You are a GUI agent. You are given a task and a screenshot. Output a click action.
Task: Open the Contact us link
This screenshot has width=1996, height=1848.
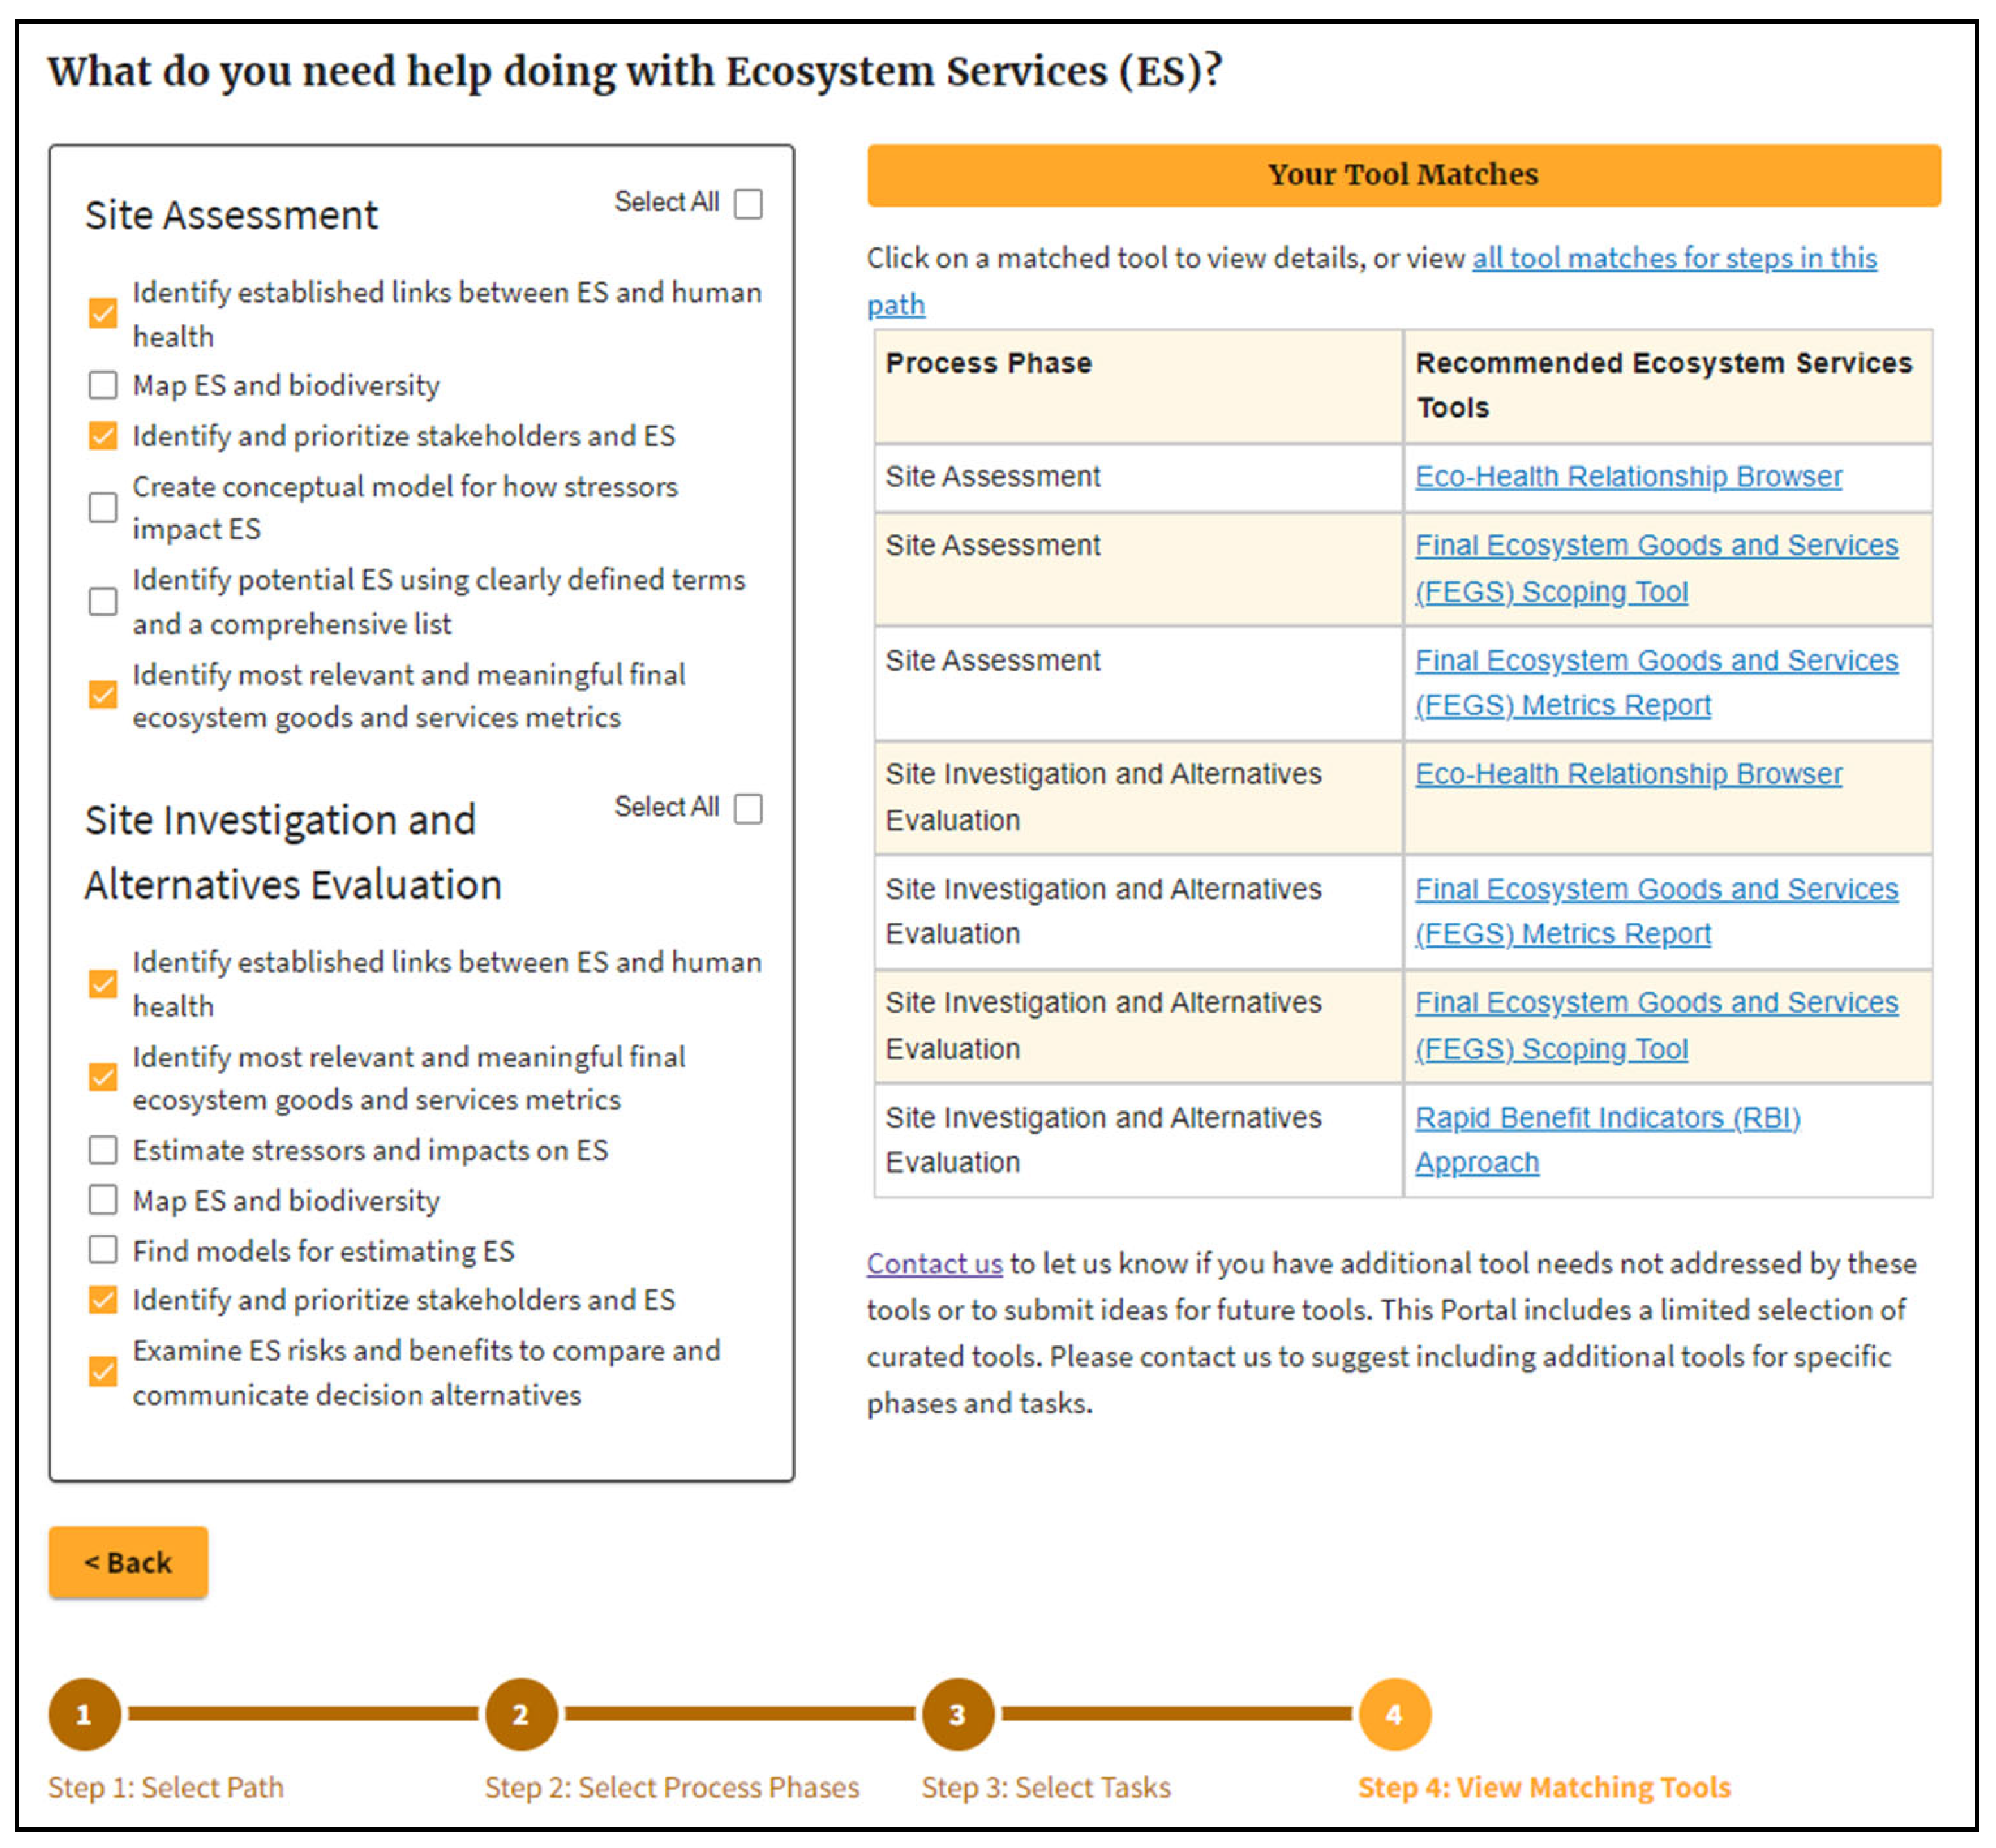(x=934, y=1264)
